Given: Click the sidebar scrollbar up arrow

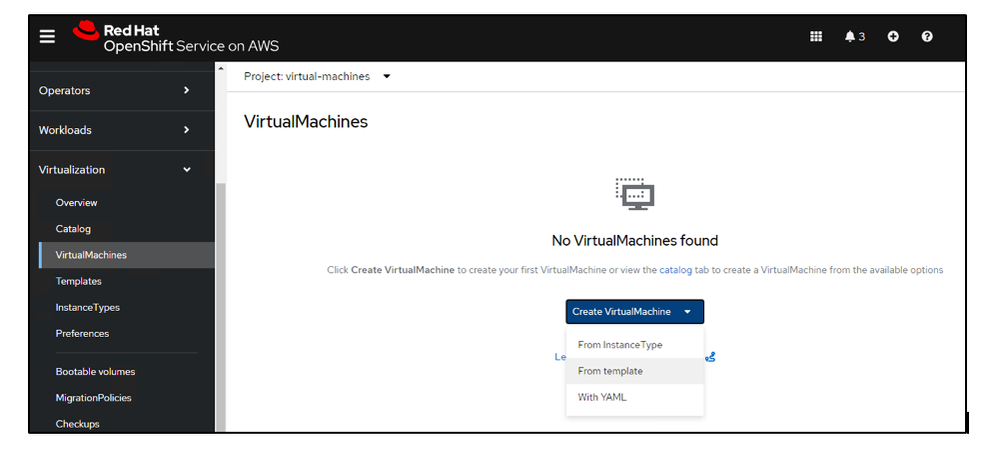Looking at the screenshot, I should (221, 68).
